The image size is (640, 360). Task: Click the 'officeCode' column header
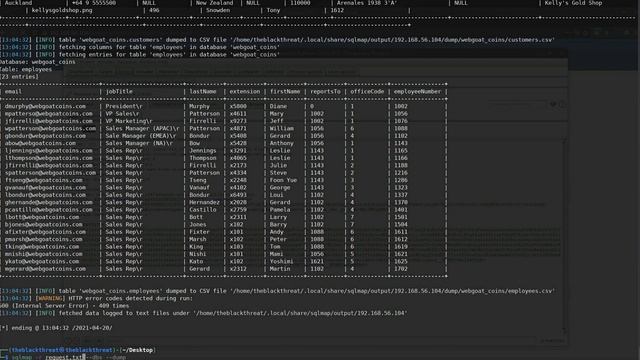pos(367,91)
